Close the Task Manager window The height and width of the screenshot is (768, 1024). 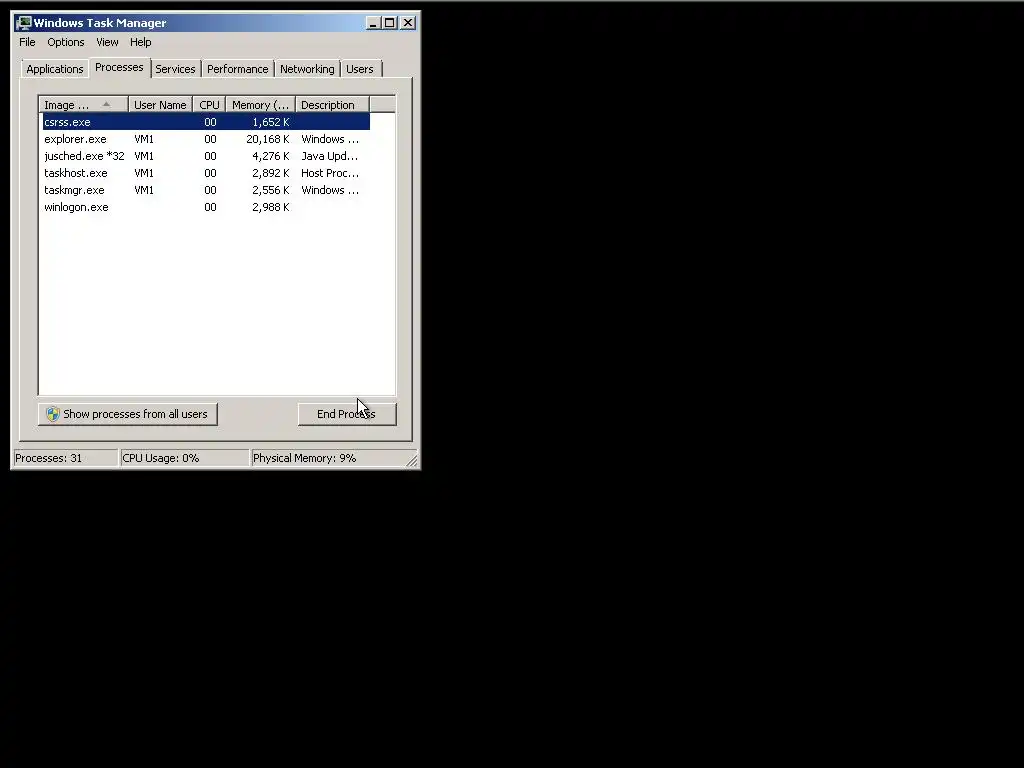point(408,23)
